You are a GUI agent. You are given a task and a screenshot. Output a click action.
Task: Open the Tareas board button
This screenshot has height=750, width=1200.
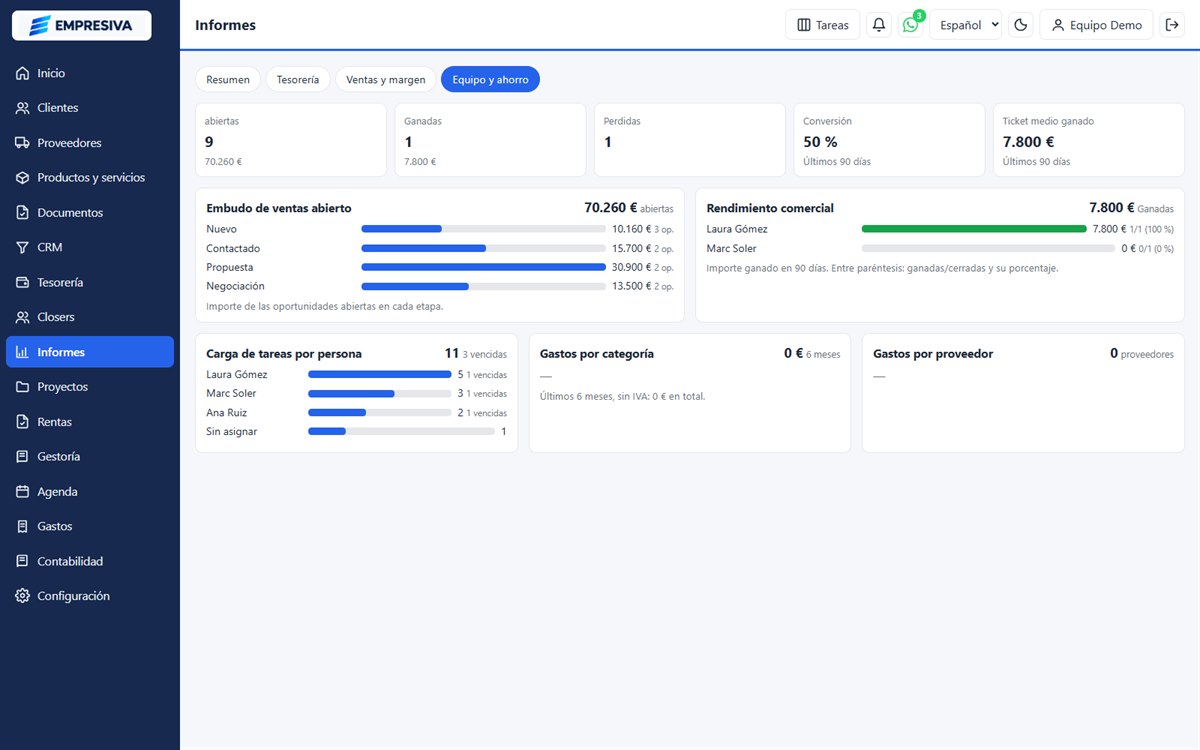point(822,25)
